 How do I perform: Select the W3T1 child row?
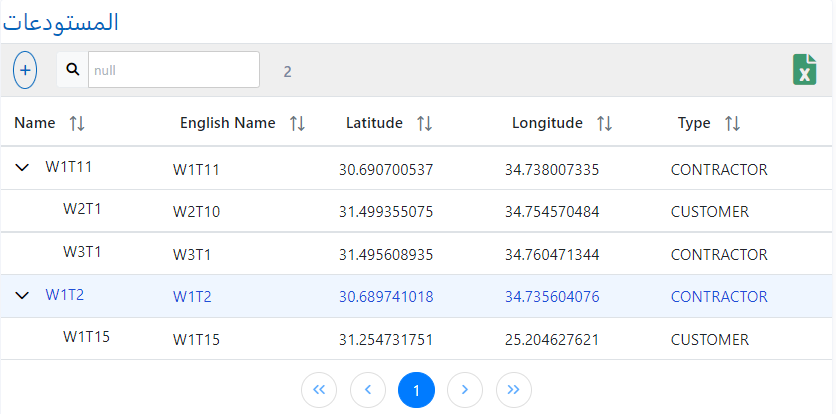(x=82, y=253)
